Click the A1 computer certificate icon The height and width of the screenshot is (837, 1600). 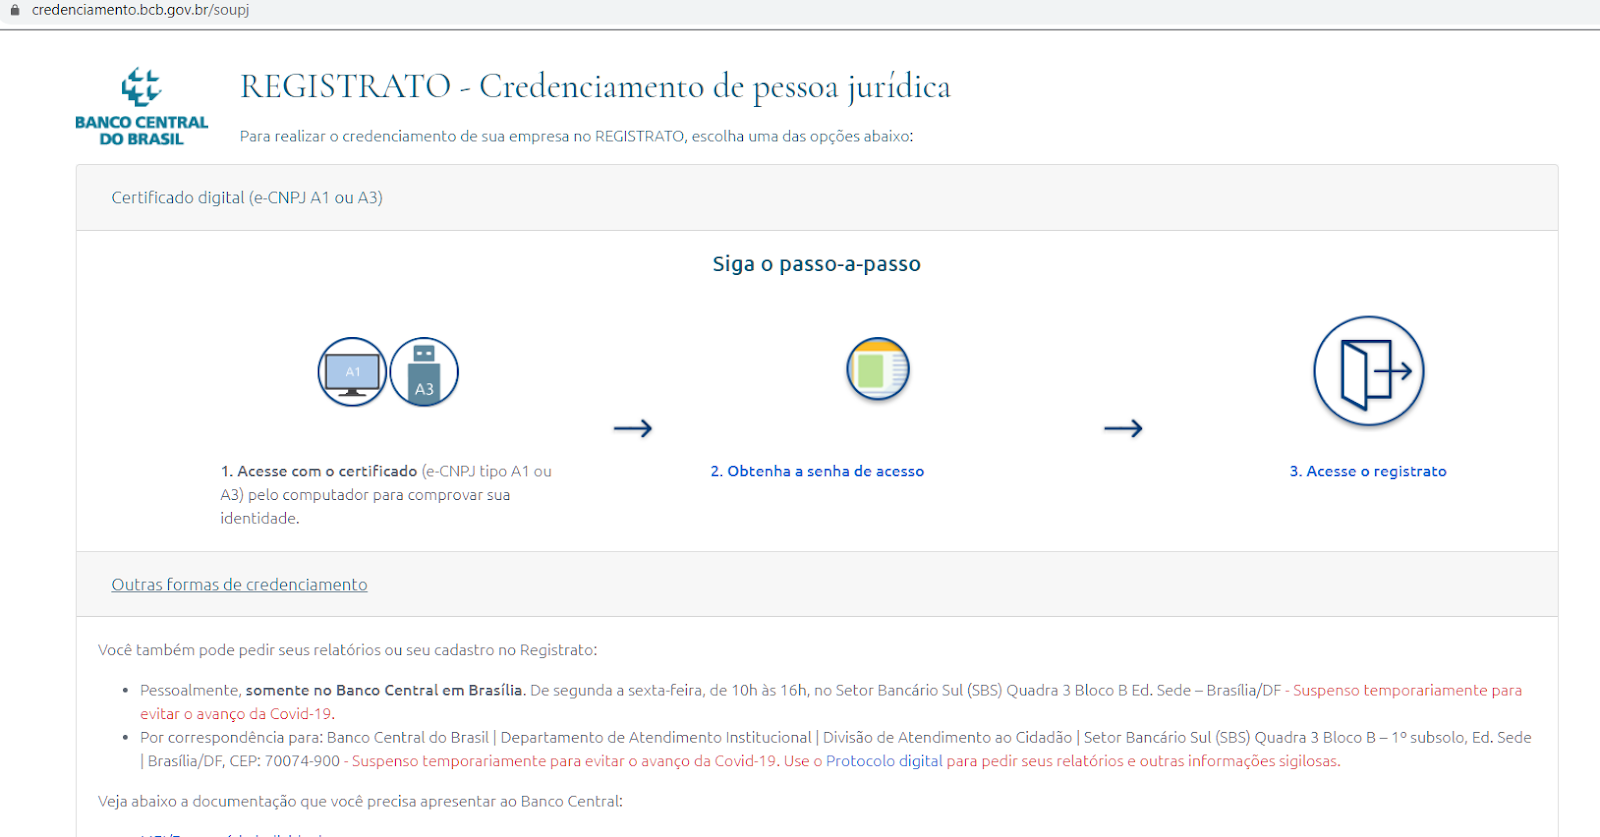(x=352, y=372)
